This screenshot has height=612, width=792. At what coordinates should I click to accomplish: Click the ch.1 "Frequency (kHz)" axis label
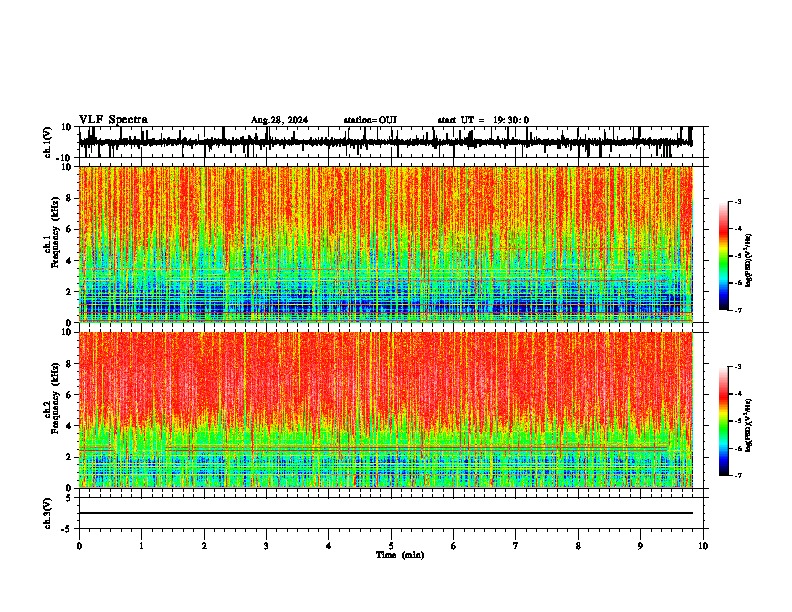55,232
